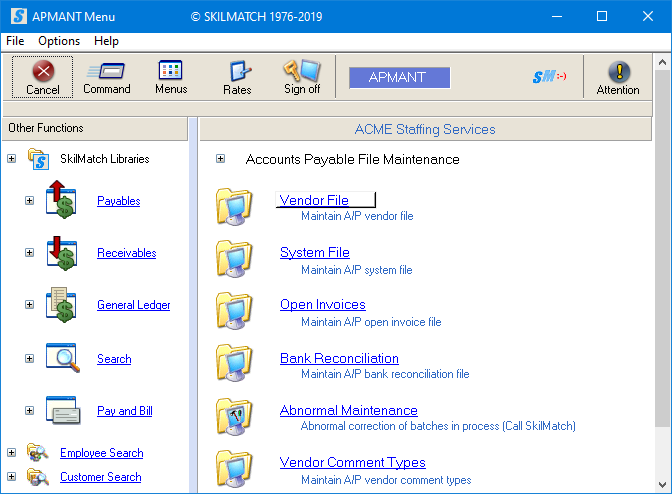Click the Search magnifier icon
Viewport: 672px width, 494px height.
(63, 357)
